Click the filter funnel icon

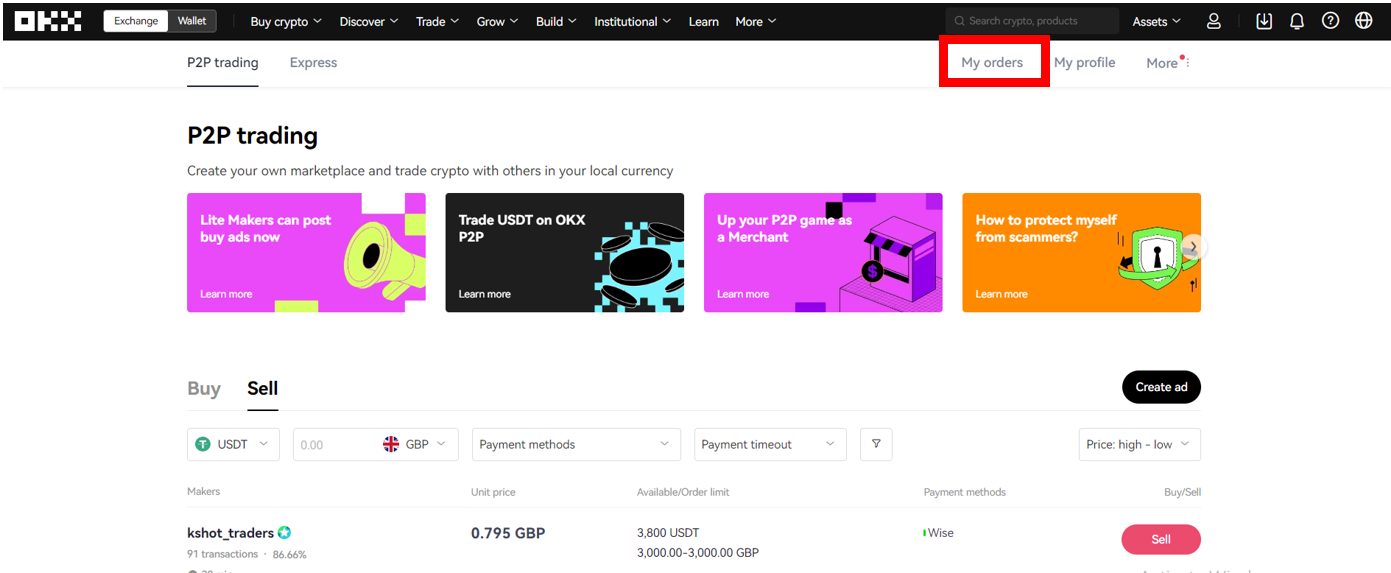click(876, 444)
